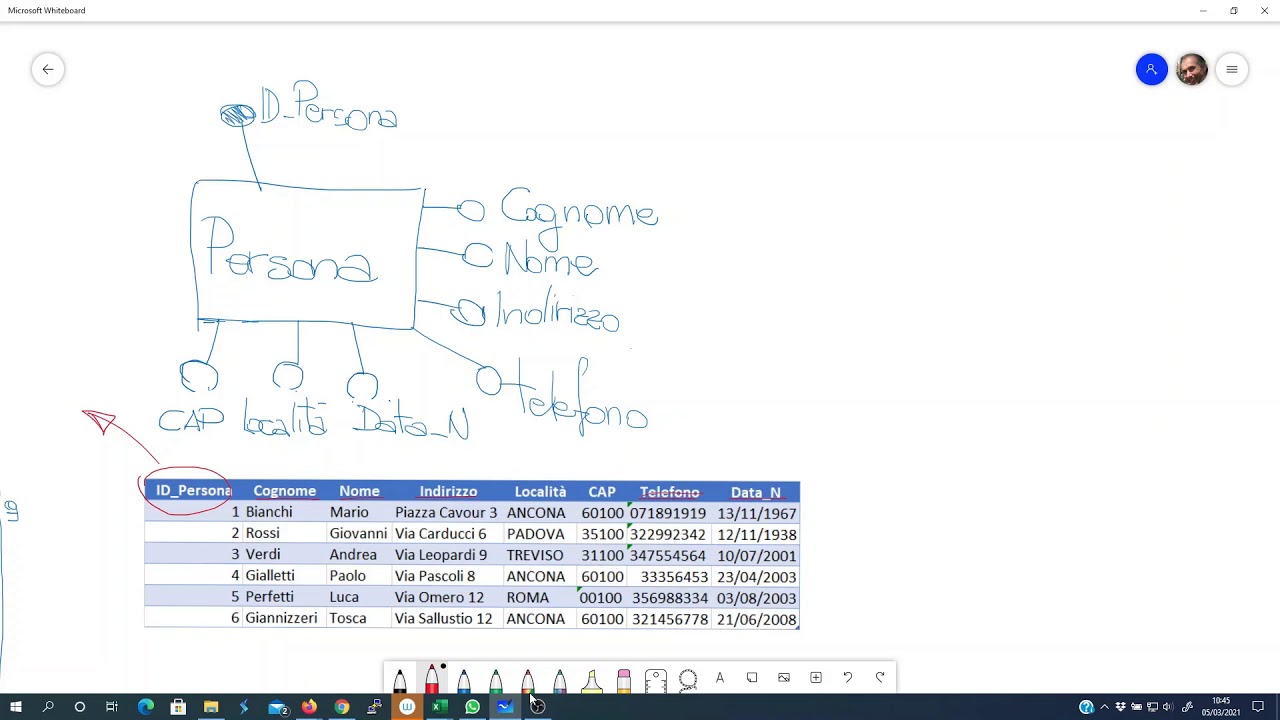Screen dimensions: 1280x720
Task: Select the yellow highlighter tool
Action: pyautogui.click(x=592, y=679)
